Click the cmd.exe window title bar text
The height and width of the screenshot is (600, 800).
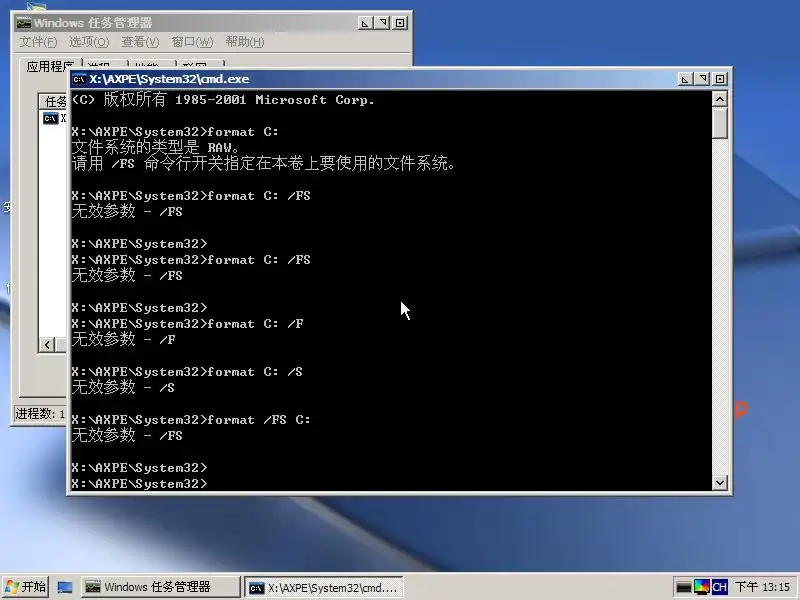(x=169, y=79)
